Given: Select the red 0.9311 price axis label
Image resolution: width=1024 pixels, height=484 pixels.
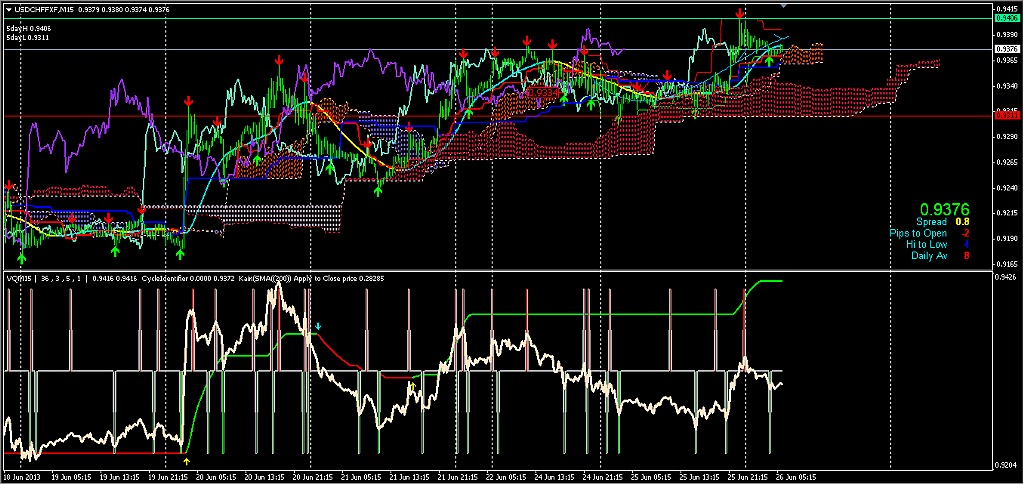Looking at the screenshot, I should pos(1007,116).
